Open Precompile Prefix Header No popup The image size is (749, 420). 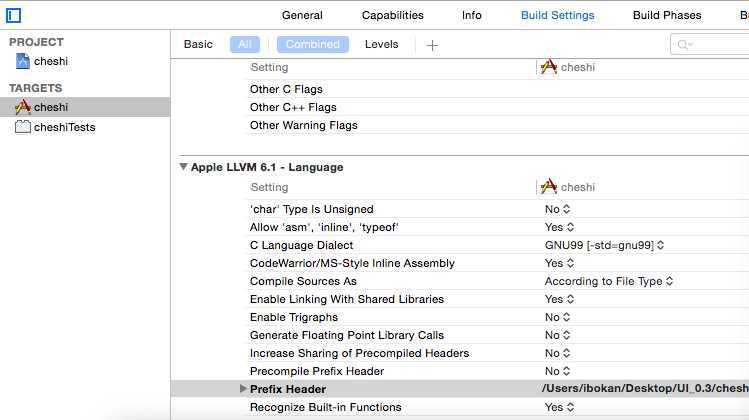(557, 371)
